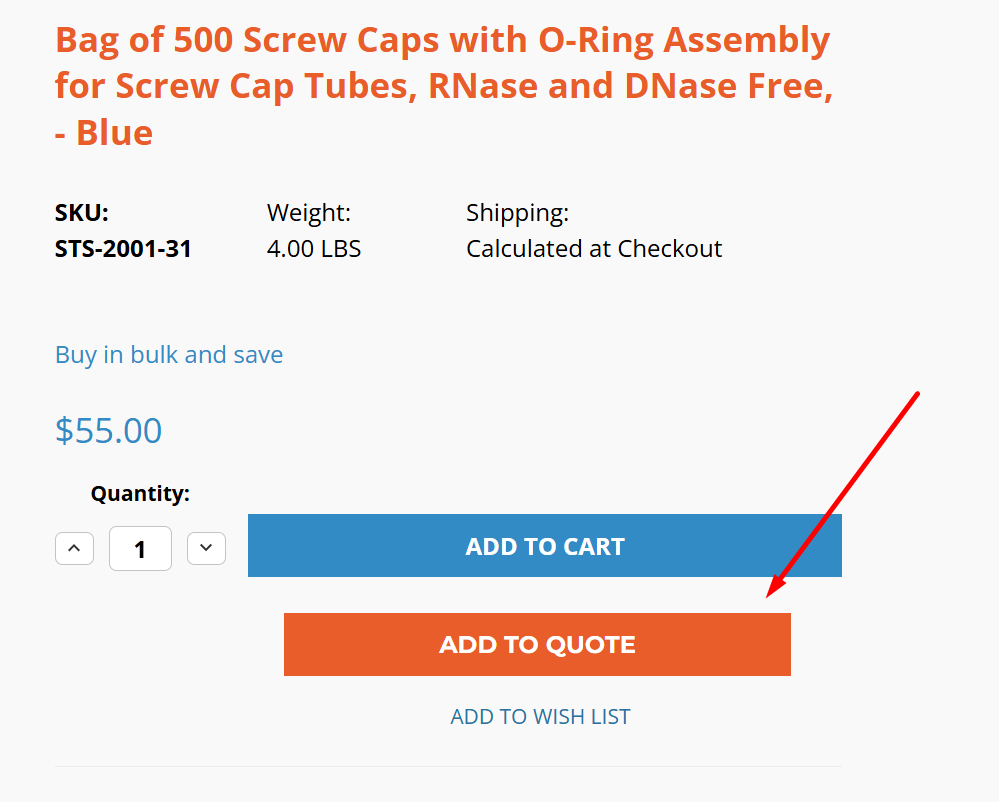
Task: Click the product title heading
Action: 444,86
